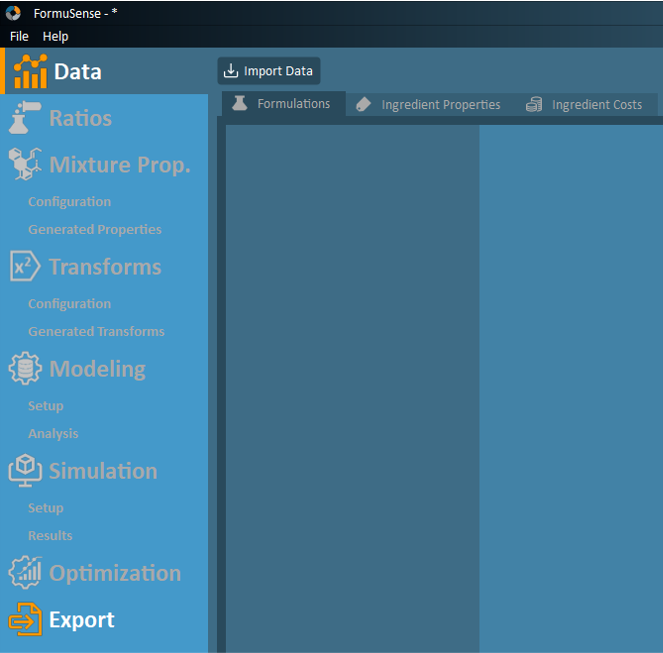Open the Simulation section
663x653 pixels.
click(103, 471)
